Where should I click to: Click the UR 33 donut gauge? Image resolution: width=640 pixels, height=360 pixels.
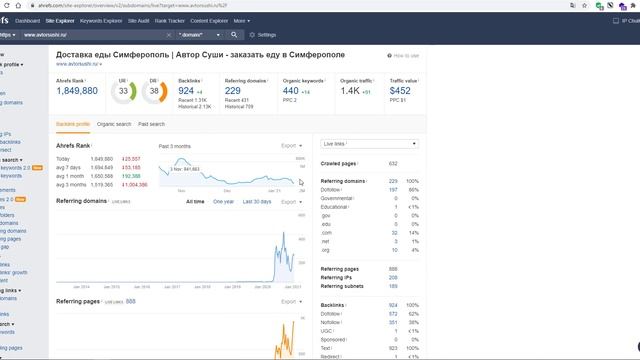point(124,91)
